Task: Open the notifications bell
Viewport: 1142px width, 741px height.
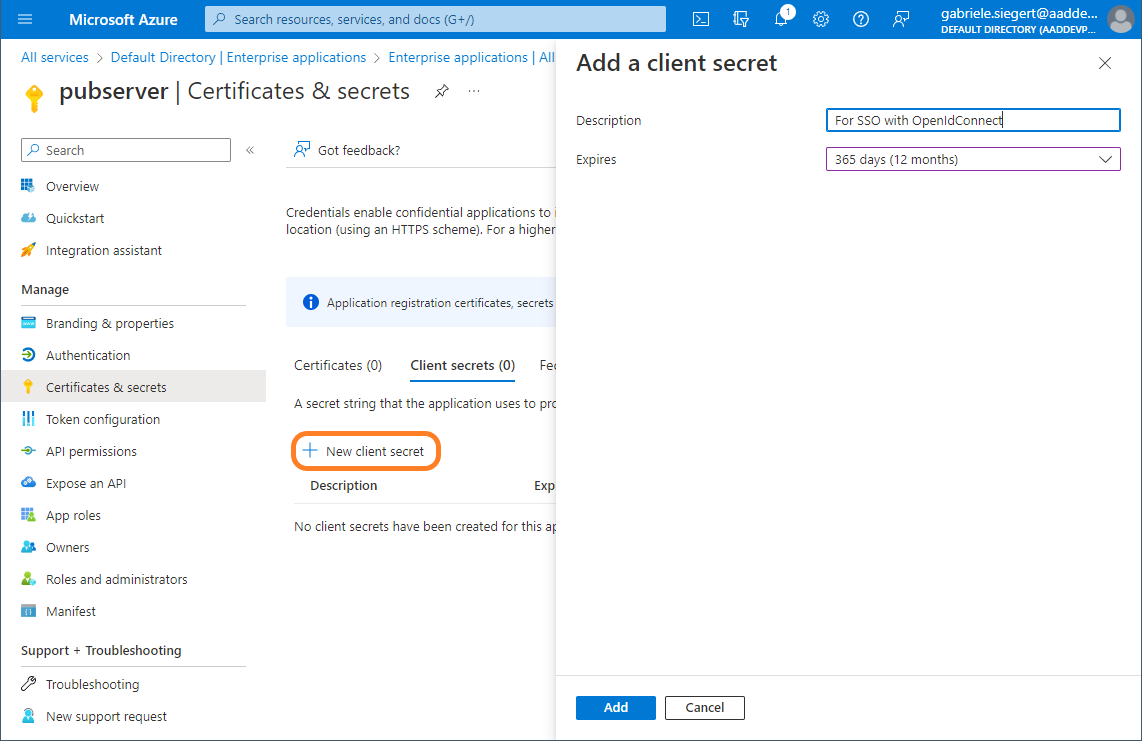Action: [781, 19]
